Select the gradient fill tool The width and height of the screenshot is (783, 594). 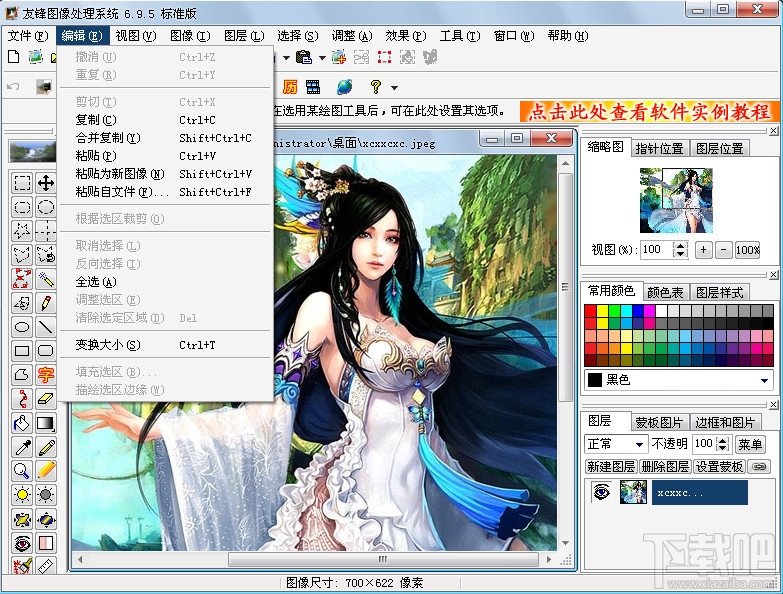click(x=46, y=423)
